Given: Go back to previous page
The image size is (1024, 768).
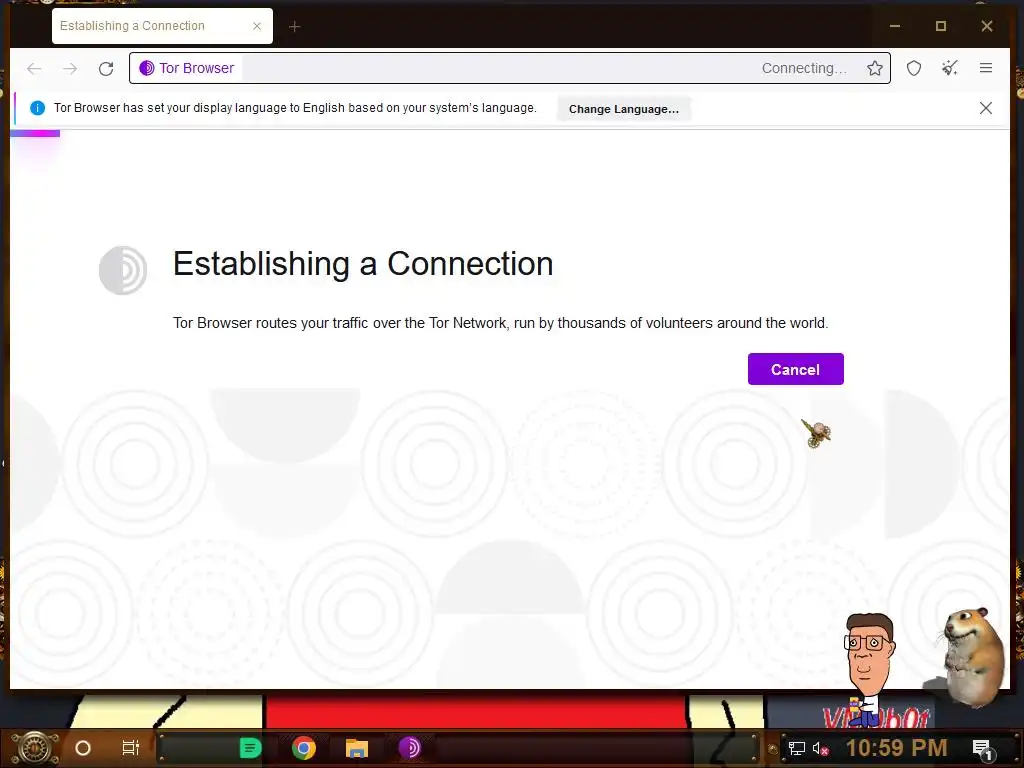Looking at the screenshot, I should tap(34, 68).
